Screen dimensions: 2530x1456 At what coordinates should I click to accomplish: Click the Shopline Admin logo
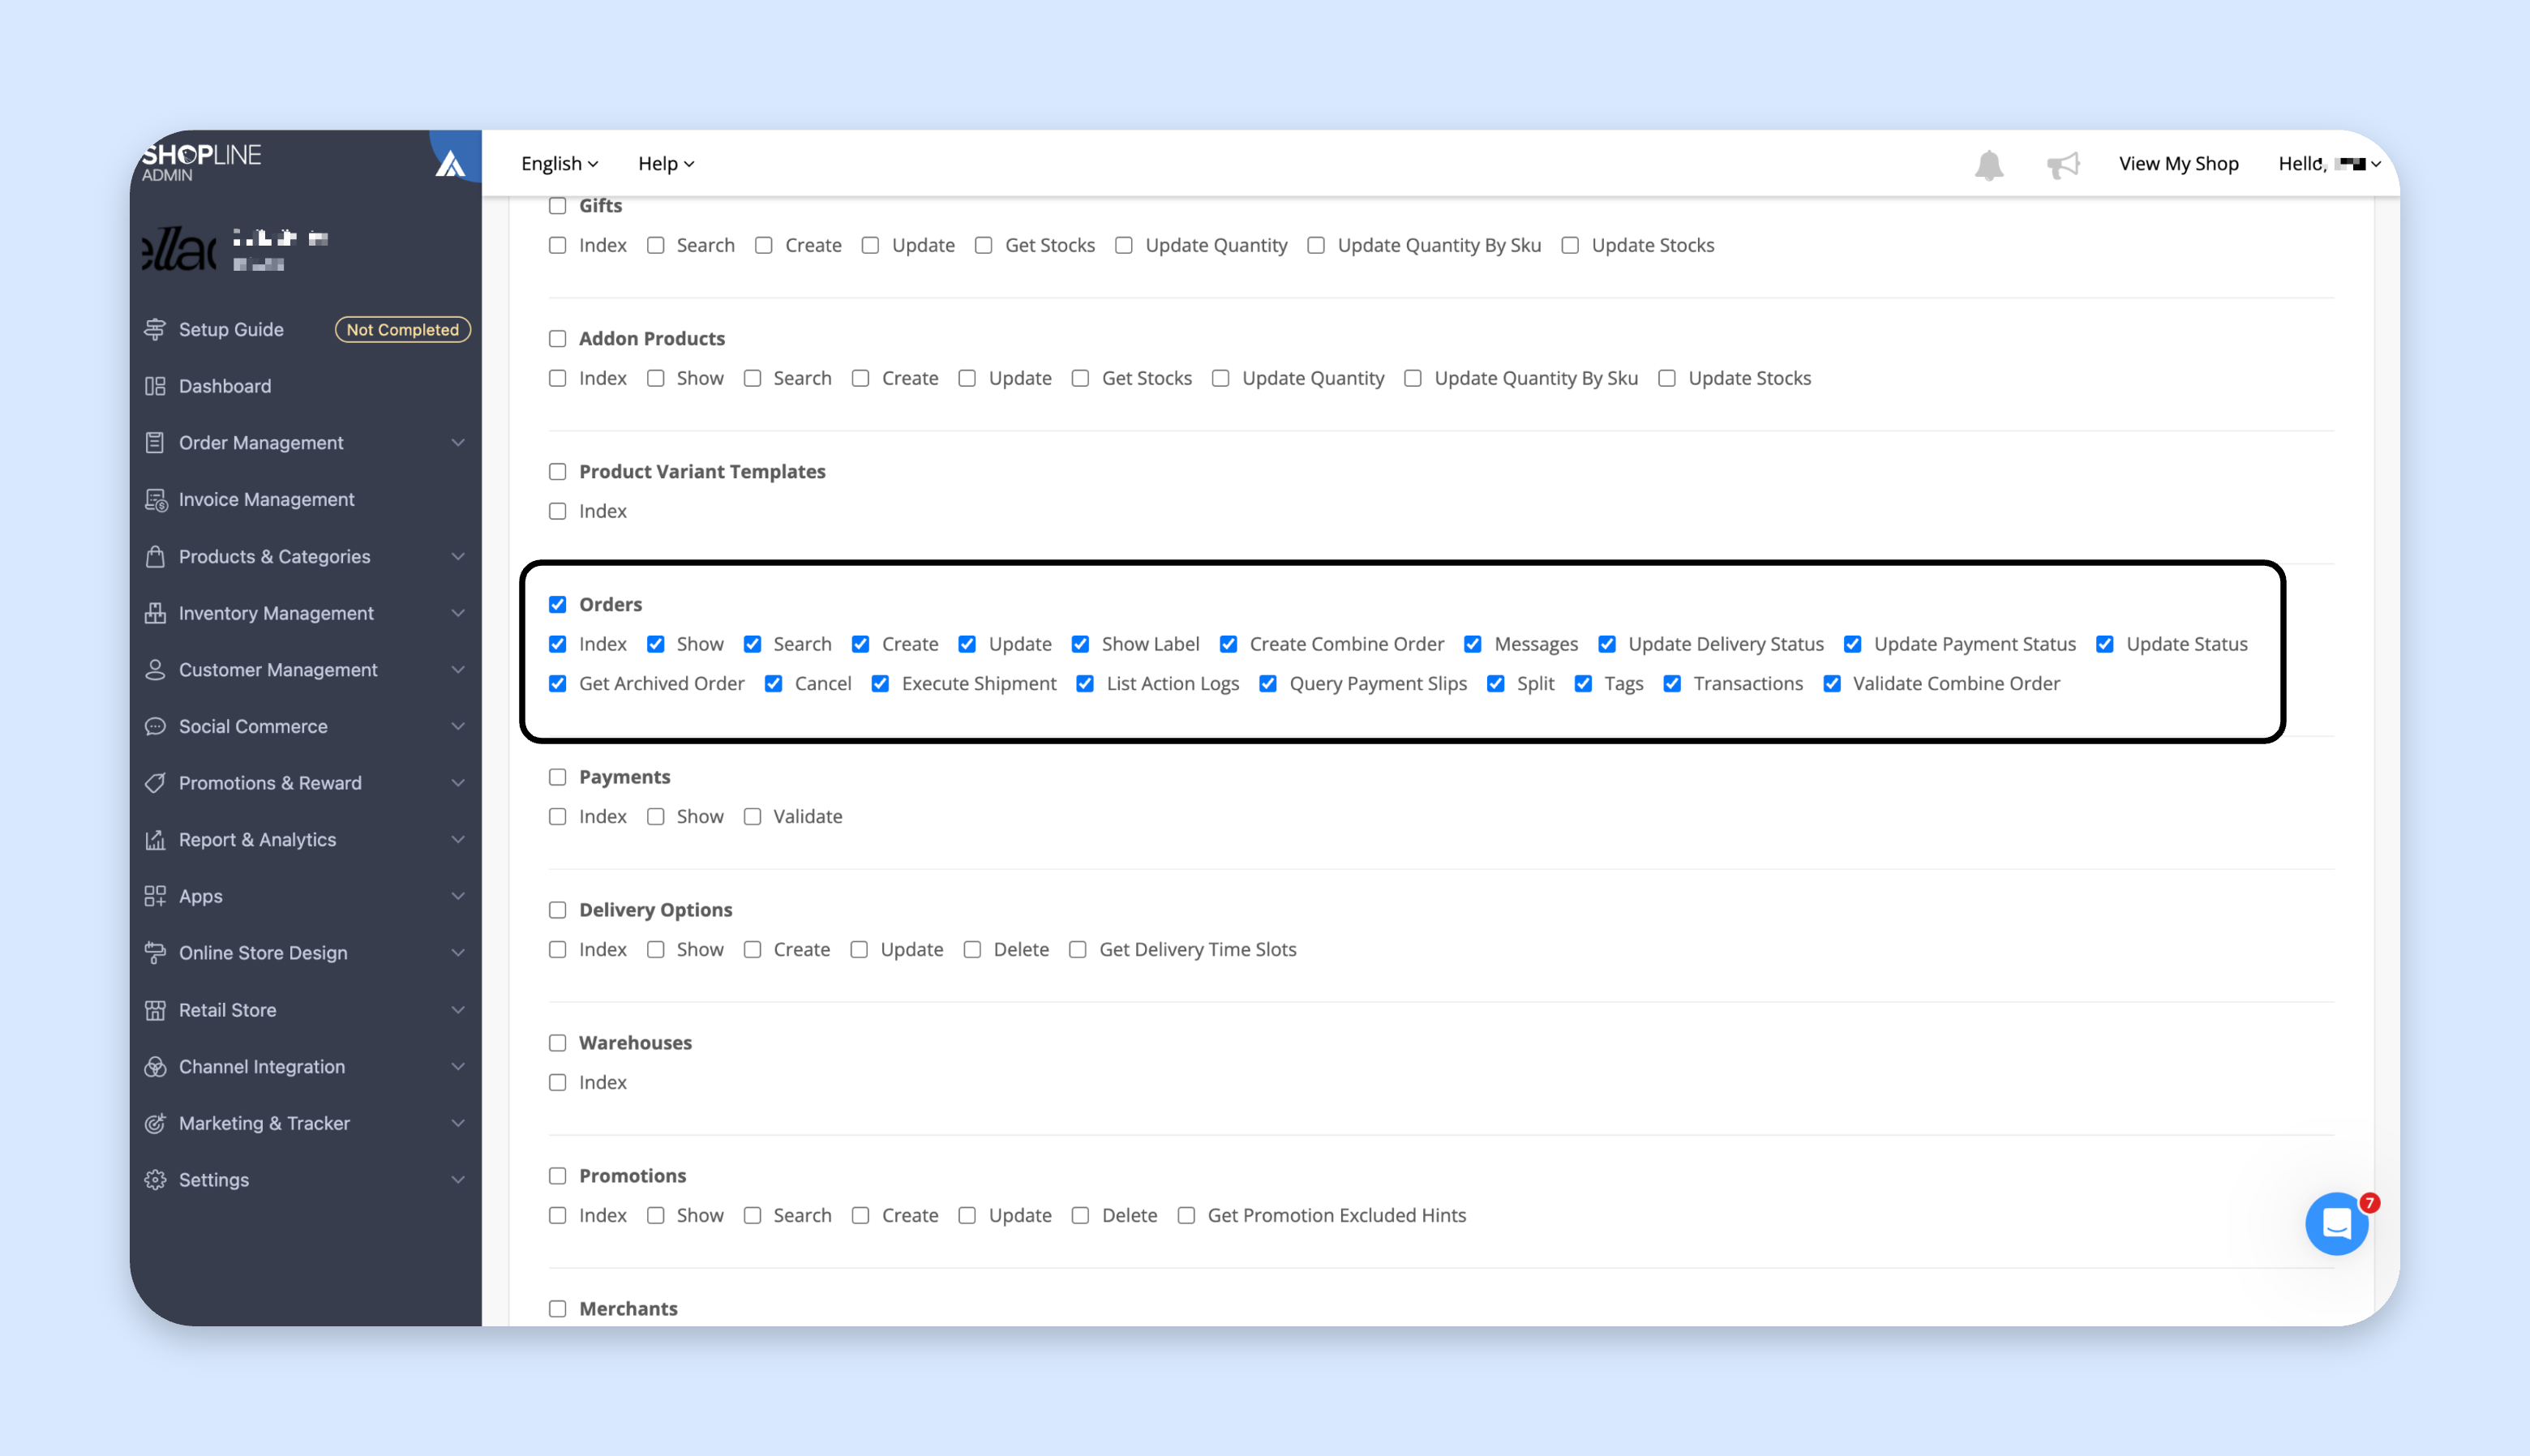click(201, 162)
